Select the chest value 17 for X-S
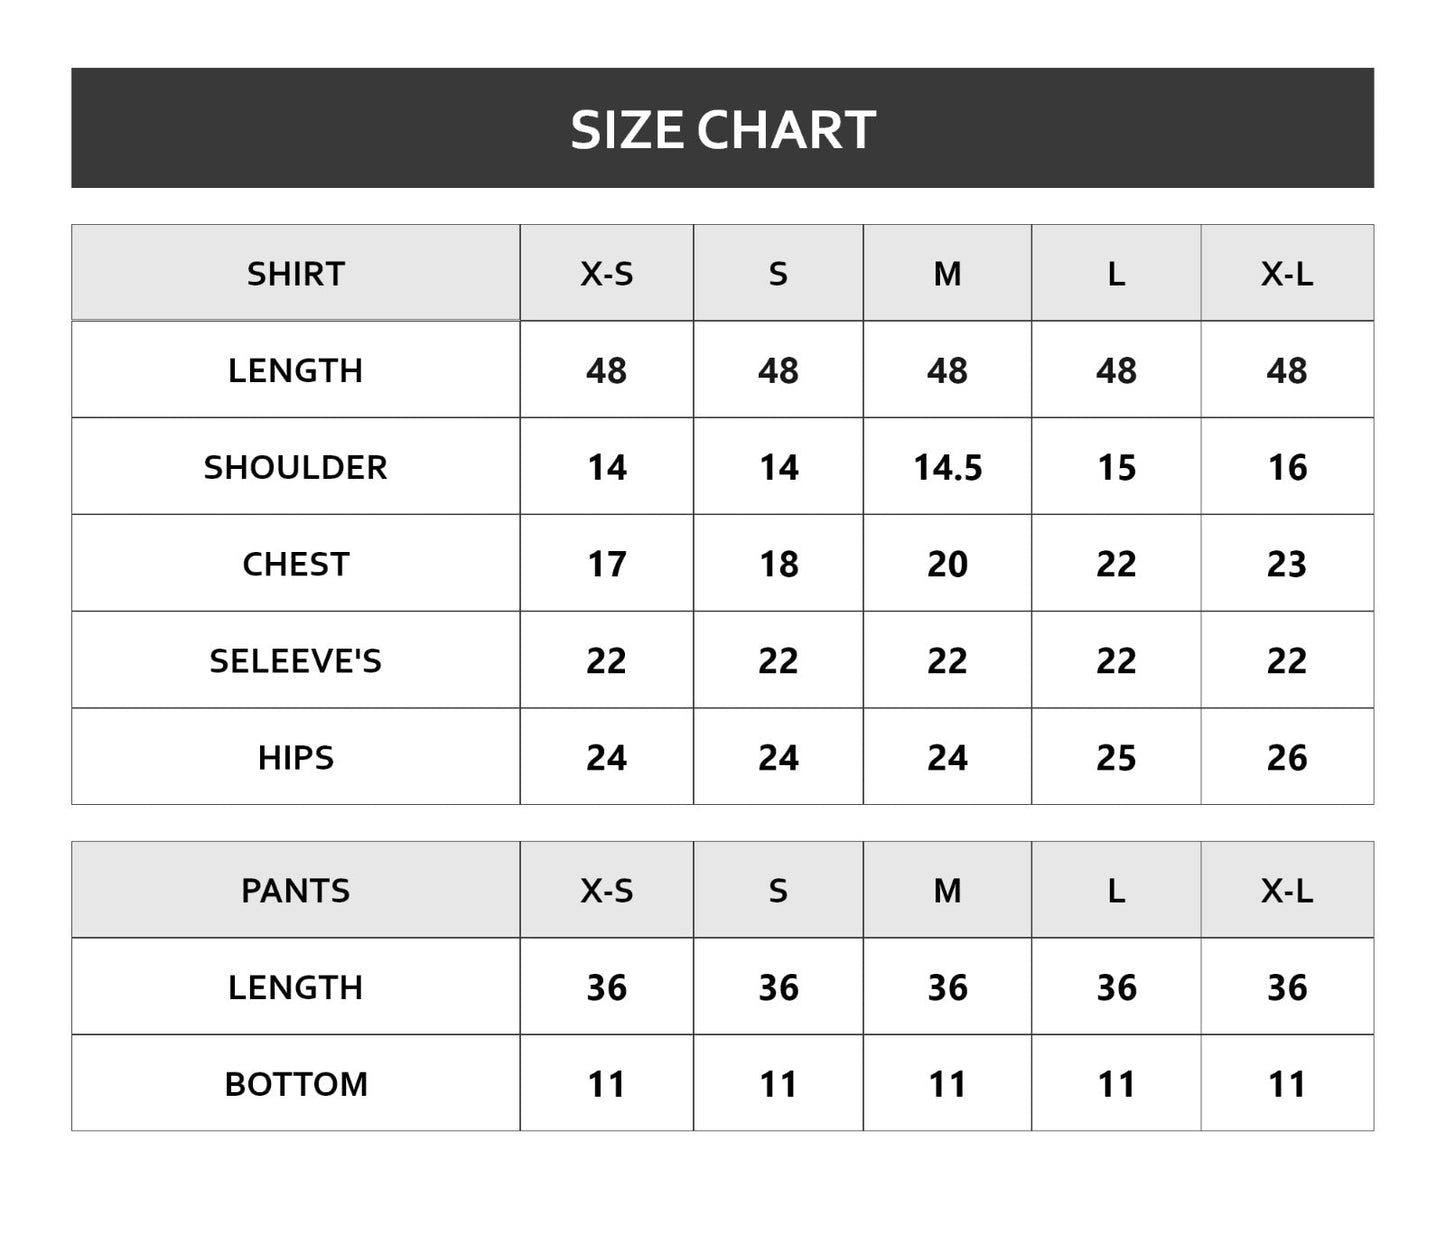1445x1244 pixels. pyautogui.click(x=607, y=564)
